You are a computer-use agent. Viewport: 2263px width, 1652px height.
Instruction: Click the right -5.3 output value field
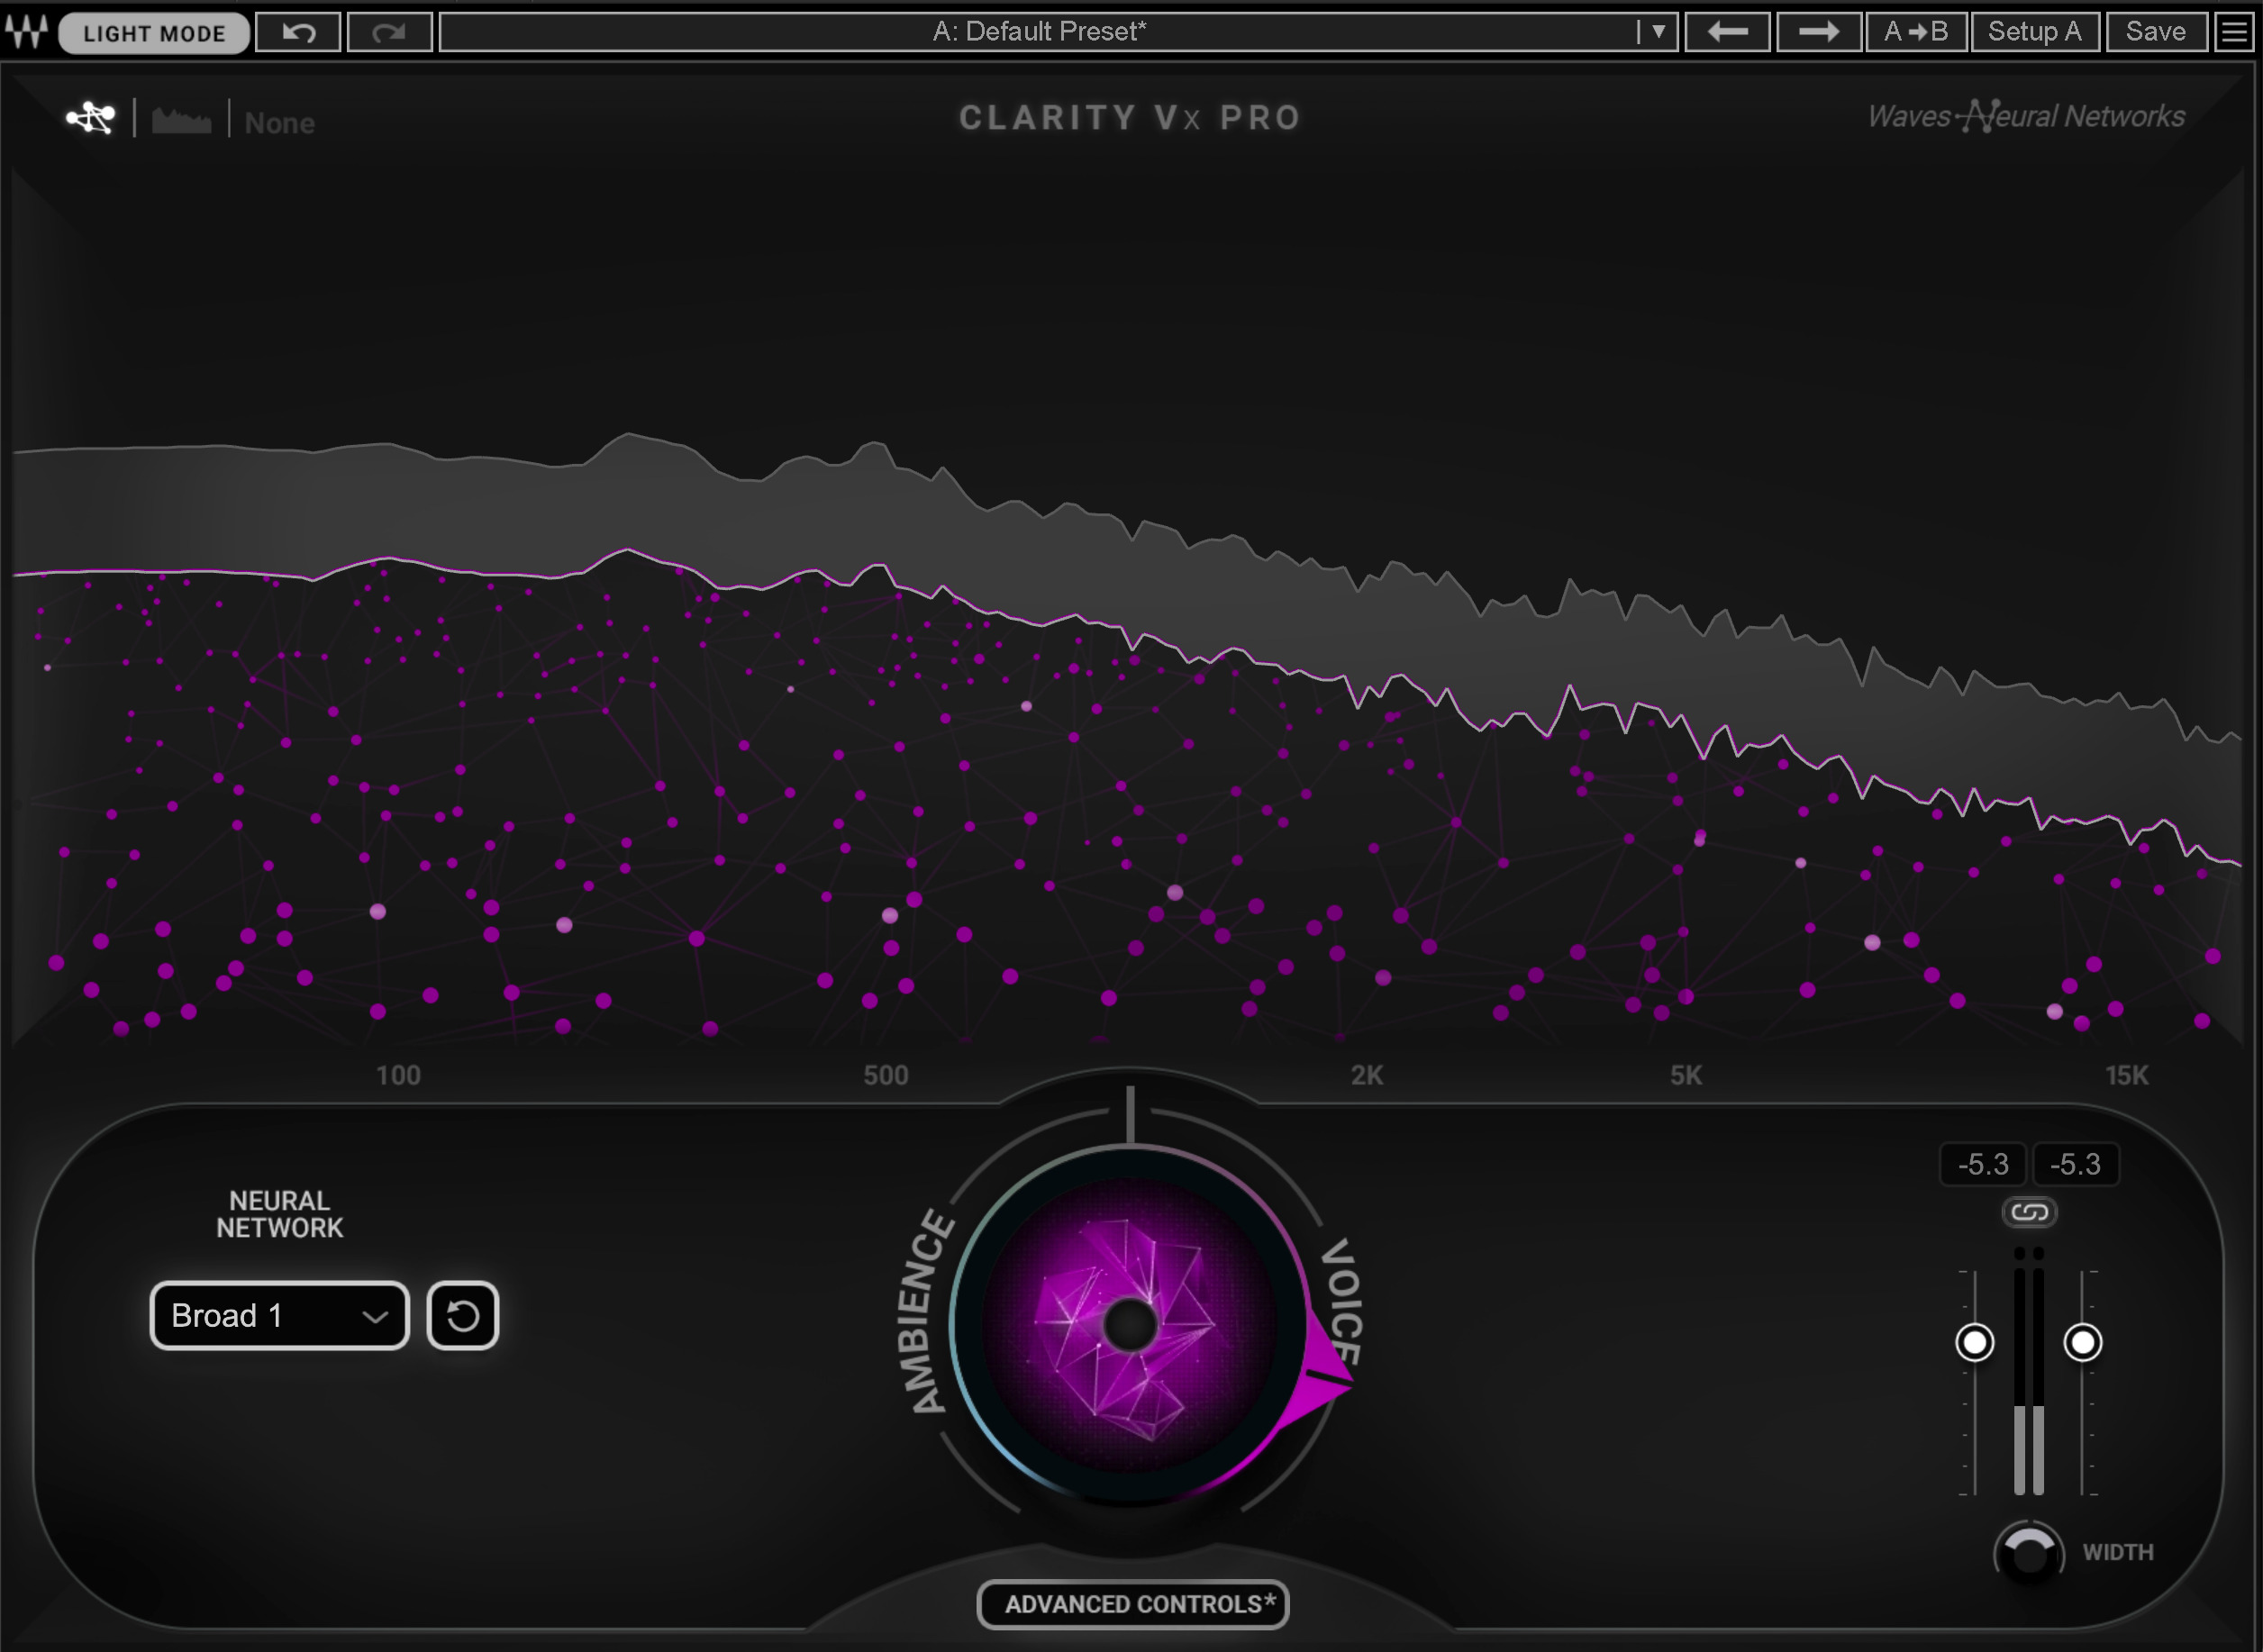click(2075, 1164)
